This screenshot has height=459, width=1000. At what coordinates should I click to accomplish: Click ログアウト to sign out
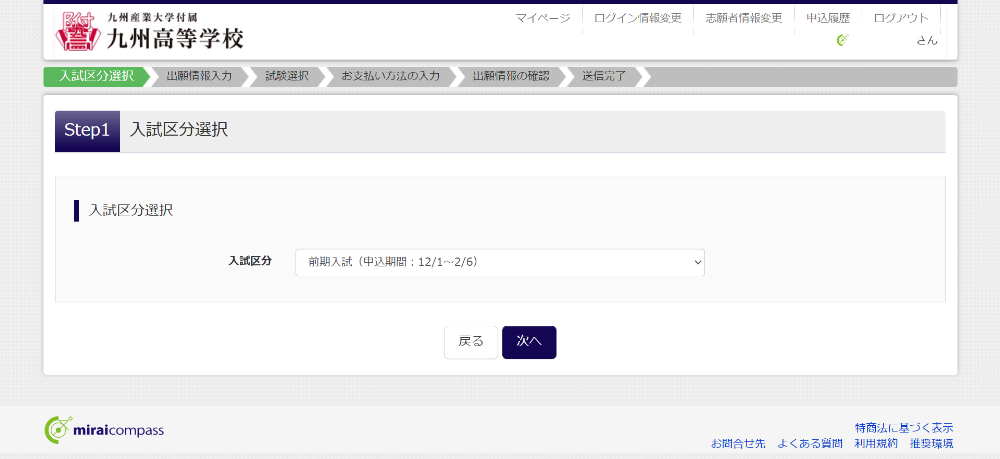point(900,18)
